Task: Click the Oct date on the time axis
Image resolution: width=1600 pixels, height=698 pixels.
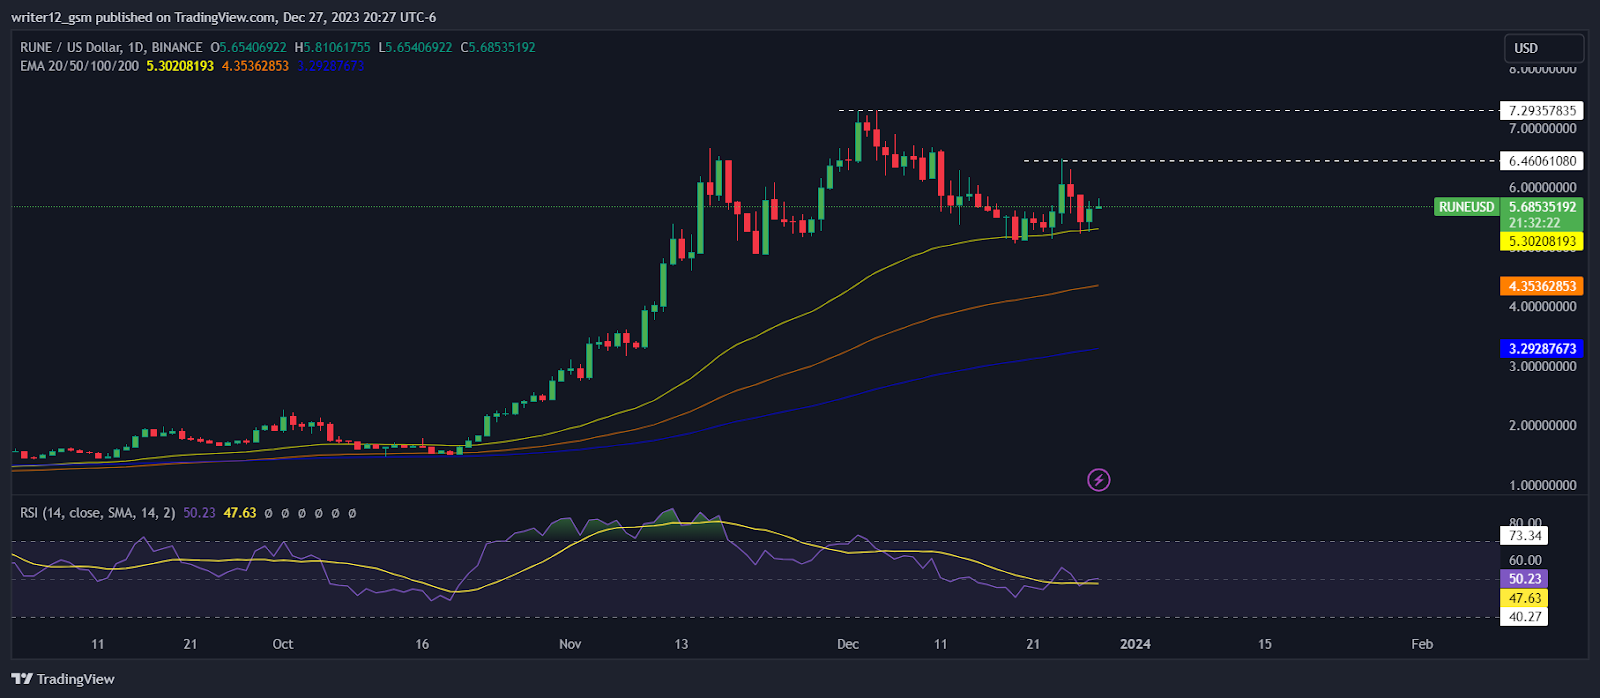Action: (283, 644)
